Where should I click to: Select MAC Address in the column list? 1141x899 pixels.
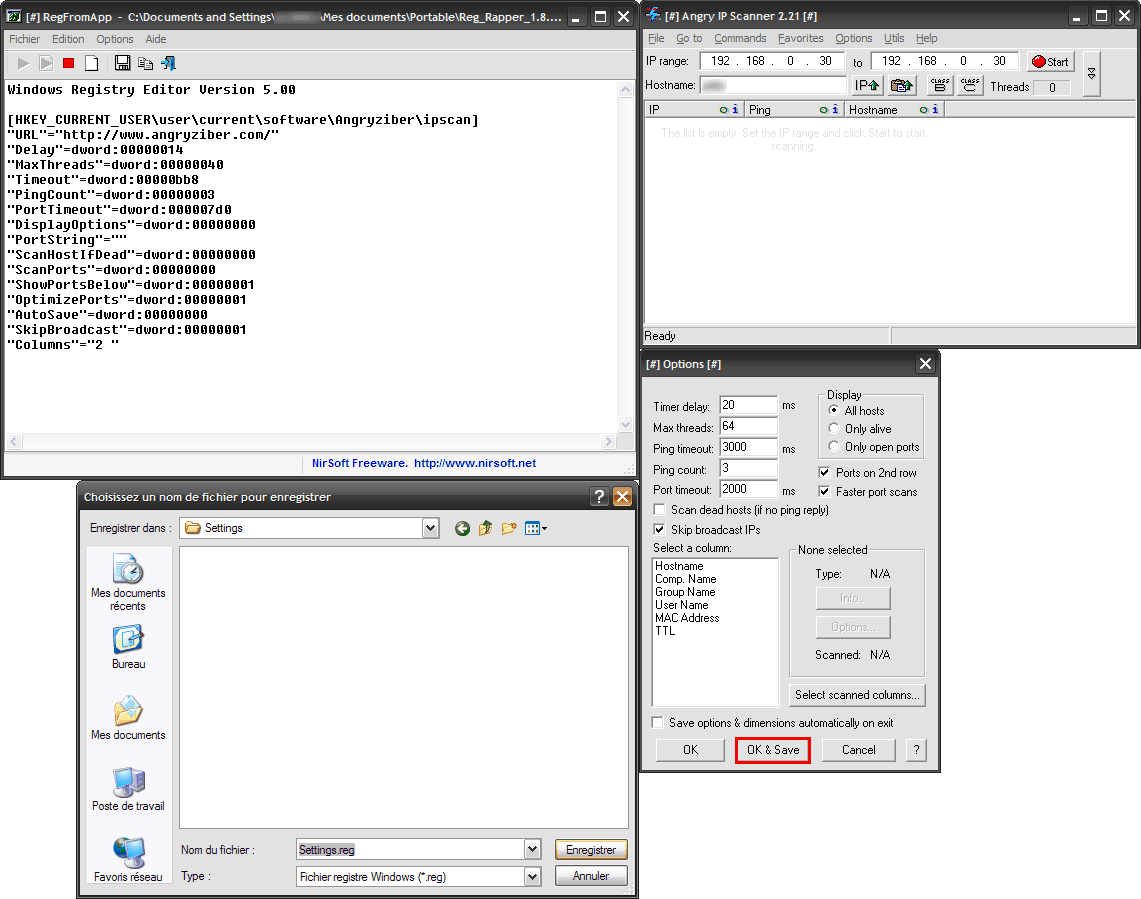pyautogui.click(x=687, y=618)
